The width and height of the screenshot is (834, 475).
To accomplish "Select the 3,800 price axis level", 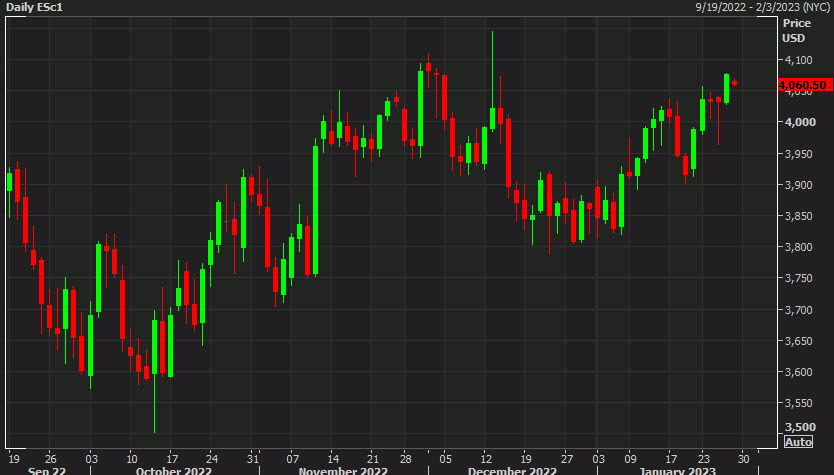I will [798, 247].
